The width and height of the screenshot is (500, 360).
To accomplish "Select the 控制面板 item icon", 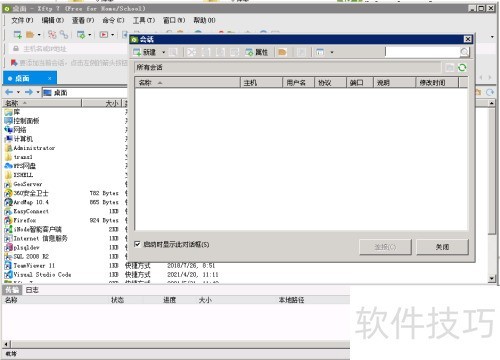I will [8, 121].
